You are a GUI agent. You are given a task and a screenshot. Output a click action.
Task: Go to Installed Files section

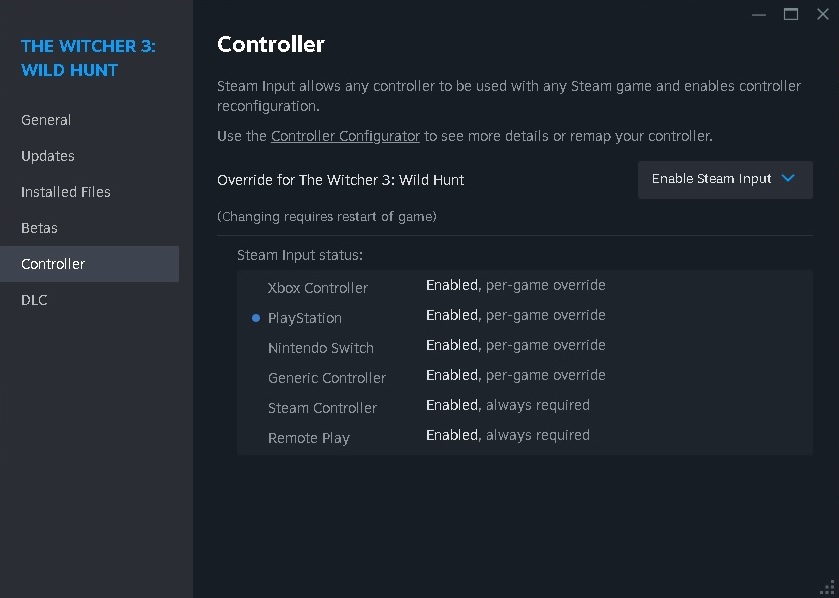pyautogui.click(x=66, y=192)
